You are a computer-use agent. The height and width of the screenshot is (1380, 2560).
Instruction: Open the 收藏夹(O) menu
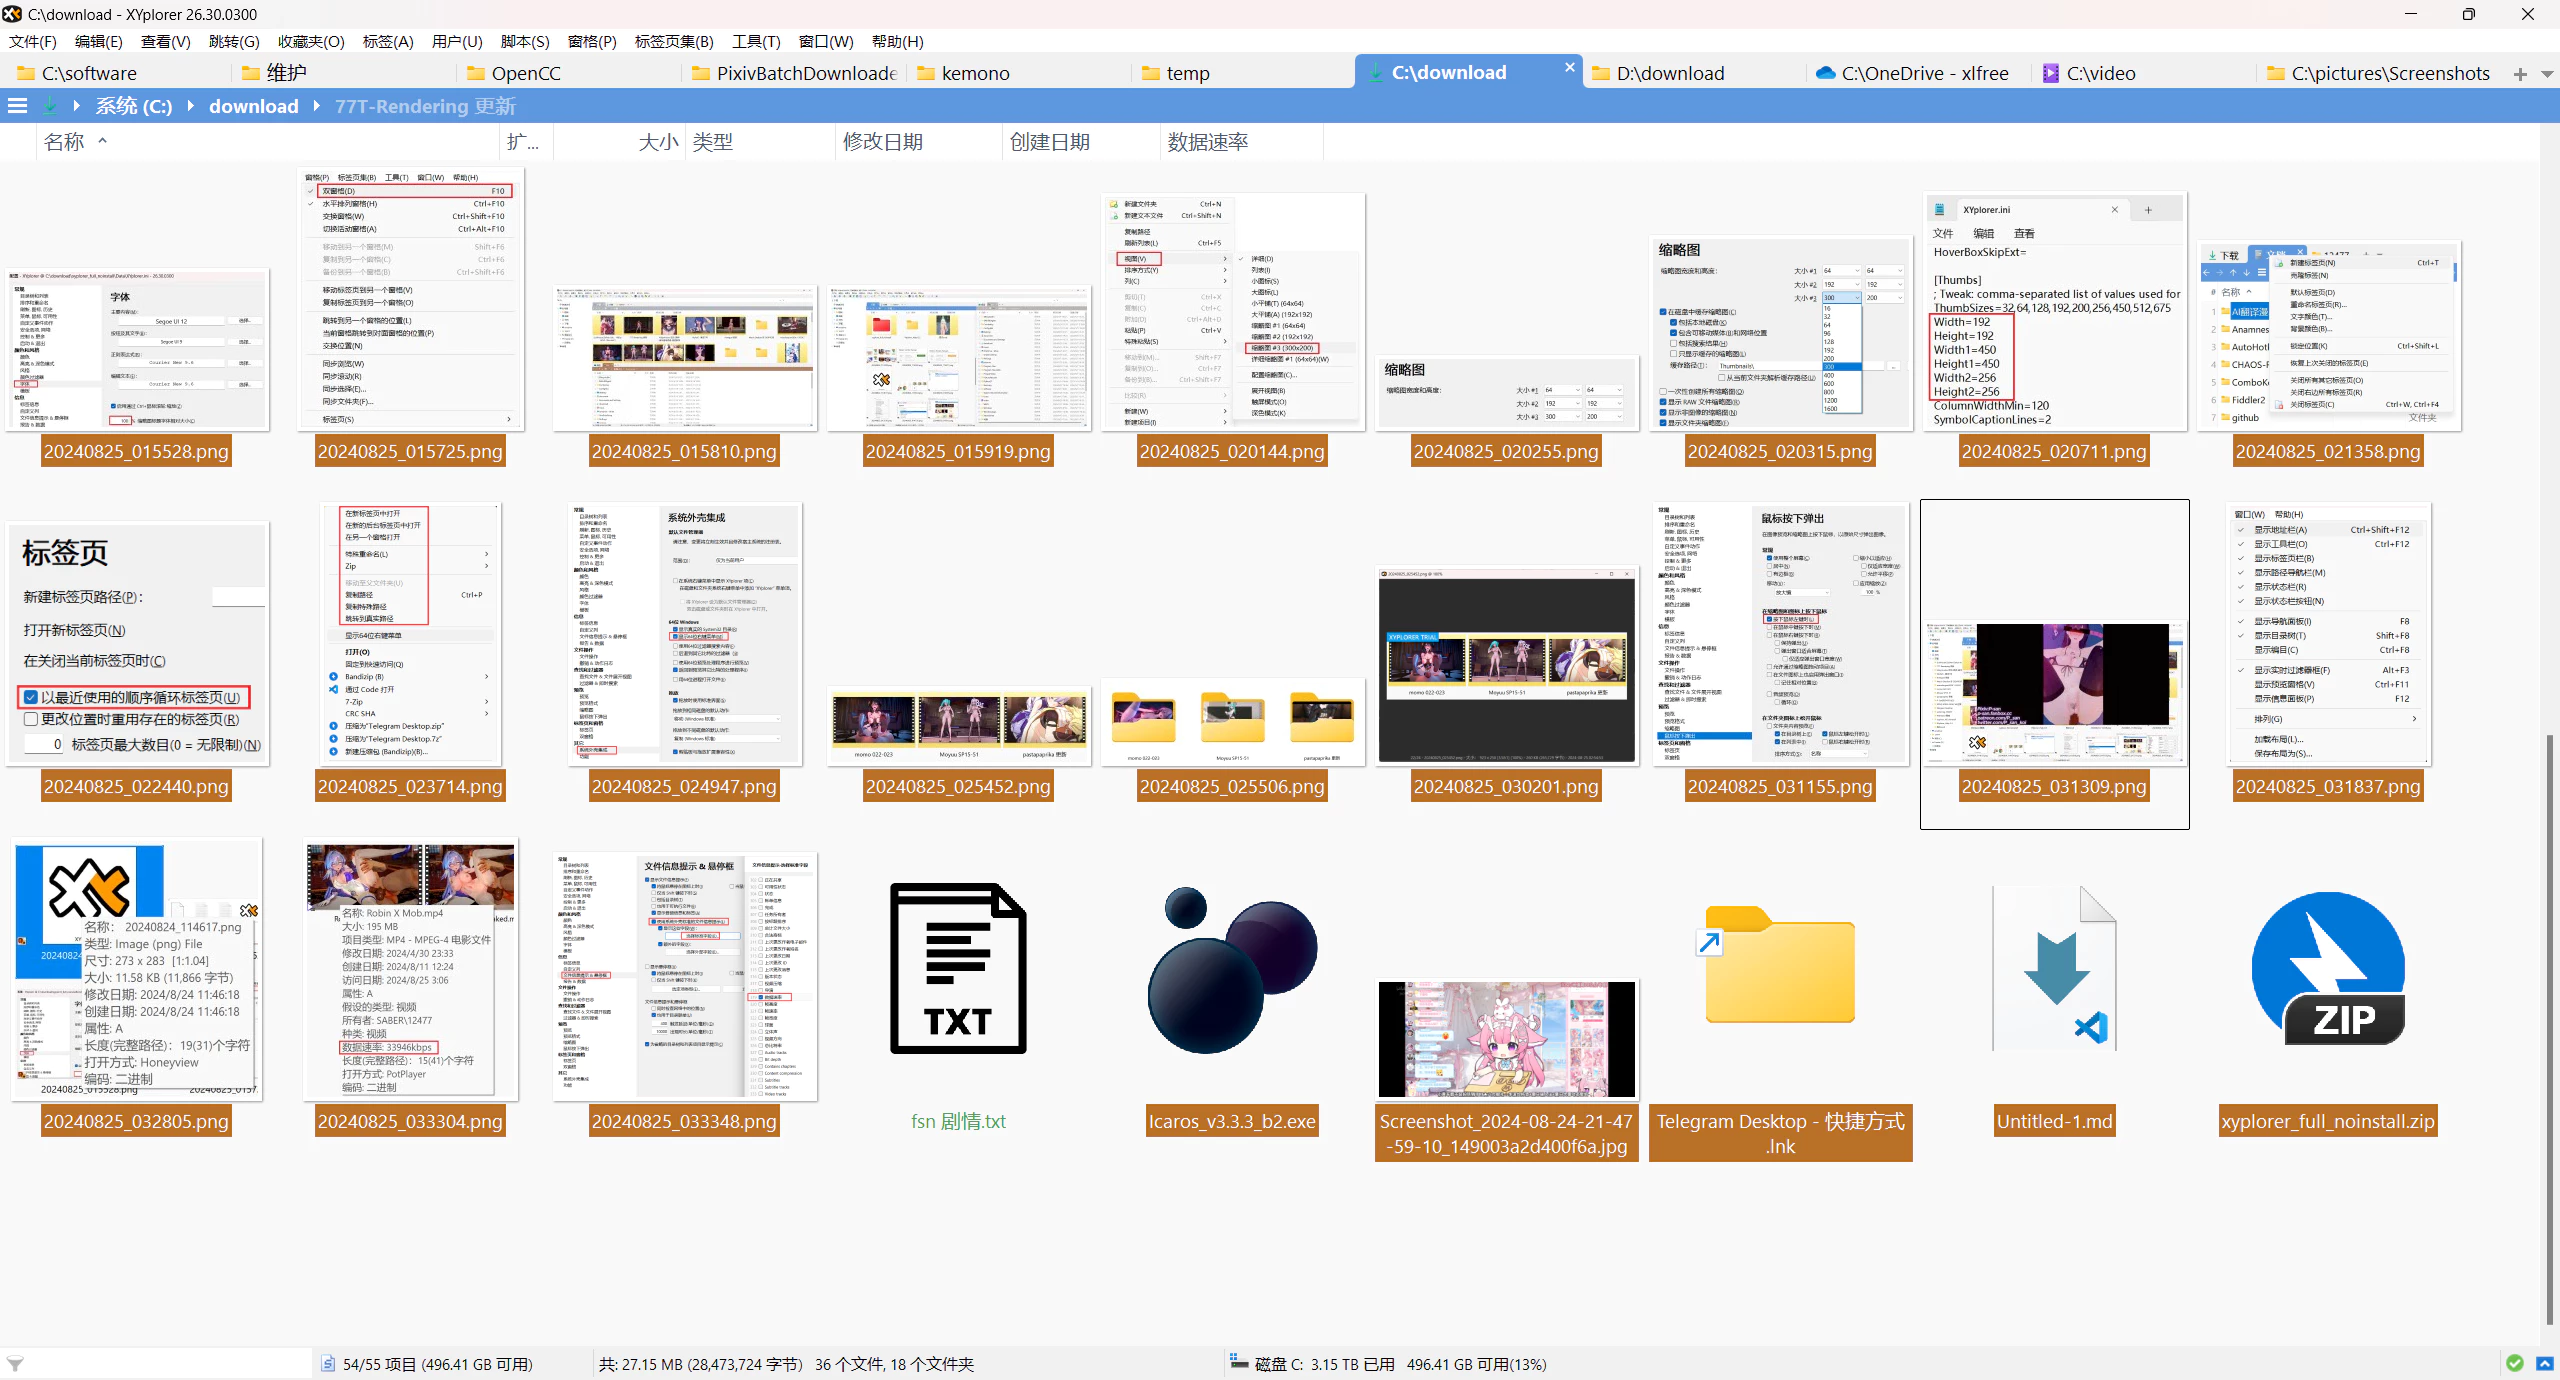(311, 41)
